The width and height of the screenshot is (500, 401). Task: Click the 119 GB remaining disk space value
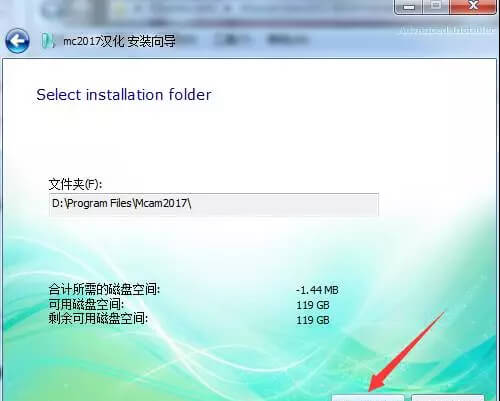313,320
